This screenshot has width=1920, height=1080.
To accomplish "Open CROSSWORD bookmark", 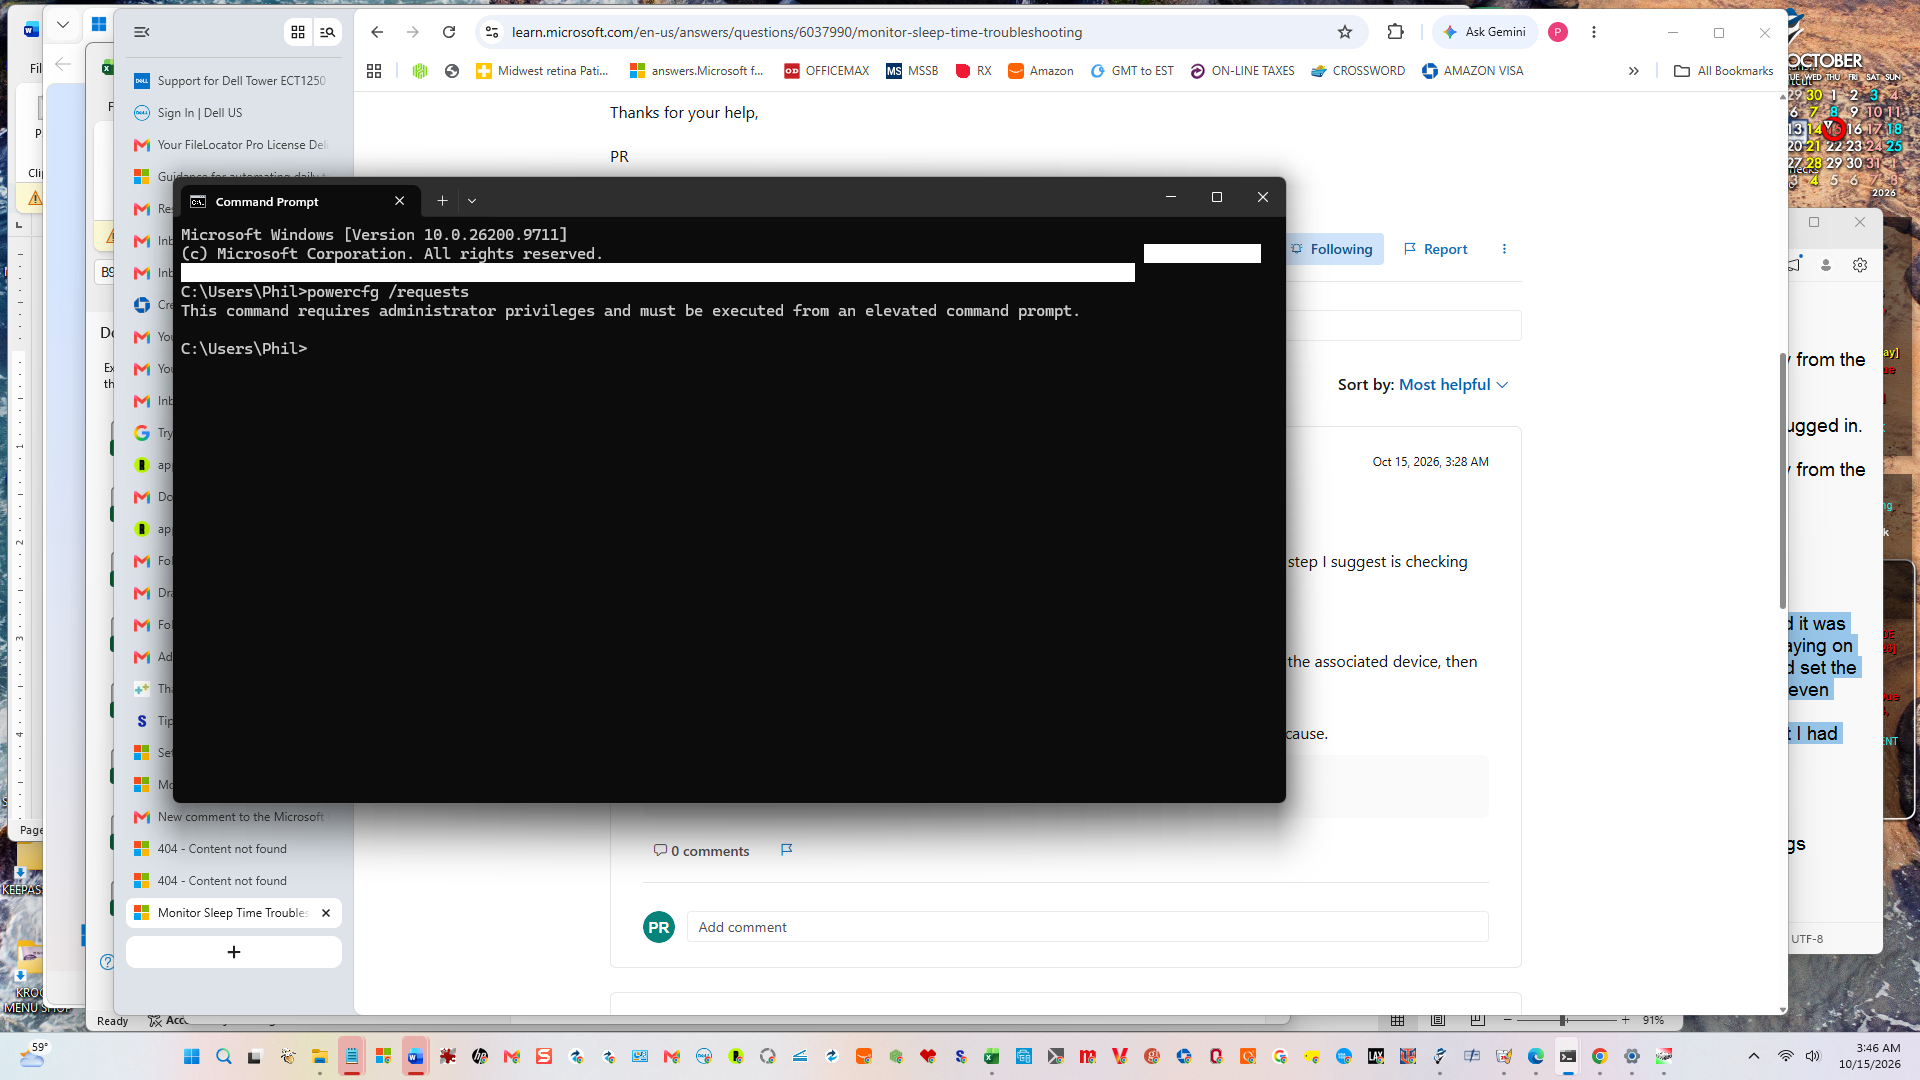I will [1358, 71].
